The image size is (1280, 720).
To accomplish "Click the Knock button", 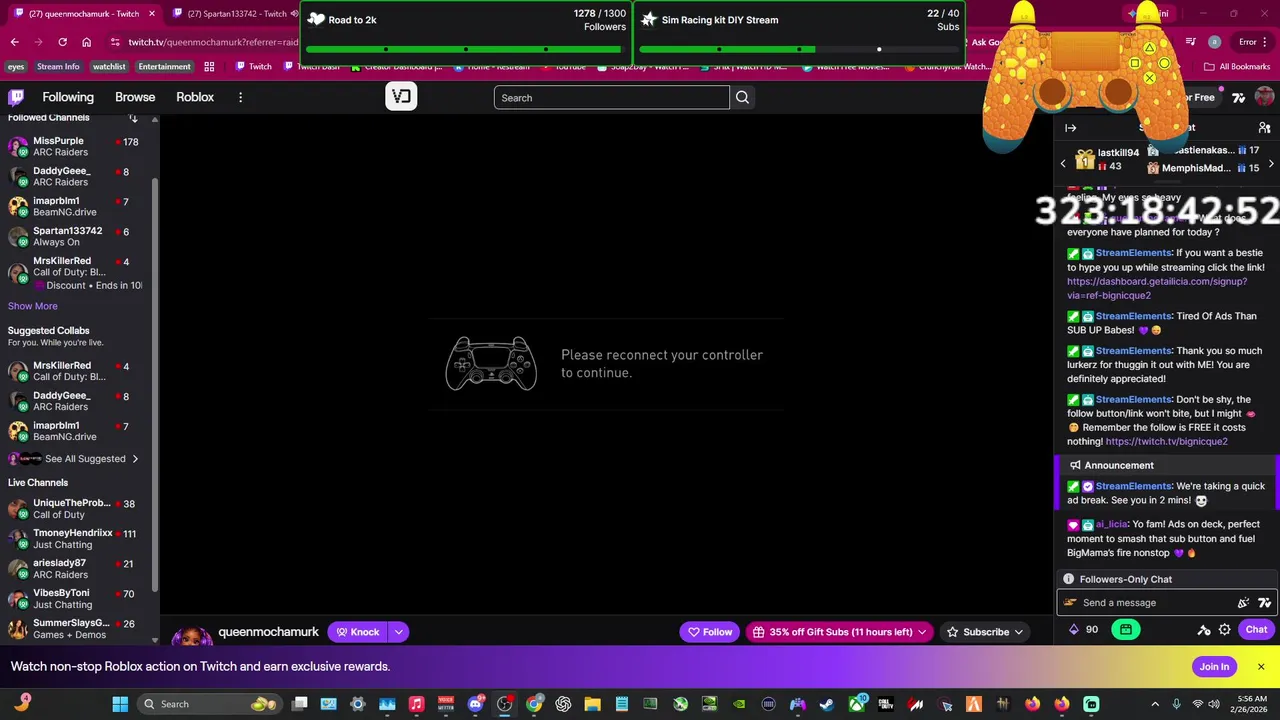I will pyautogui.click(x=359, y=632).
